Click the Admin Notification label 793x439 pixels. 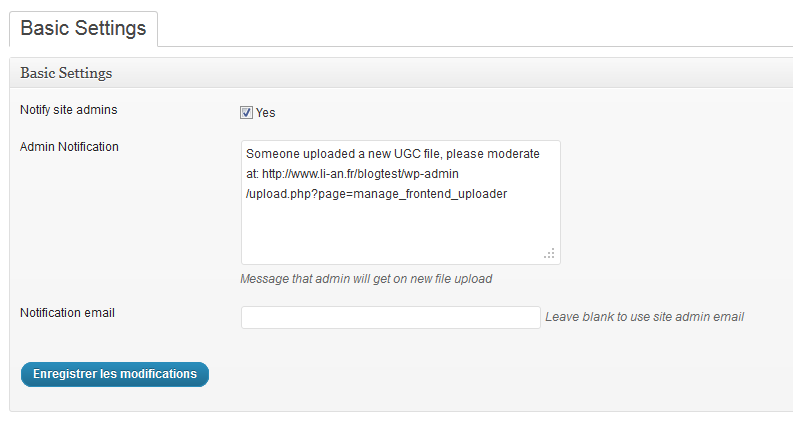(x=69, y=147)
